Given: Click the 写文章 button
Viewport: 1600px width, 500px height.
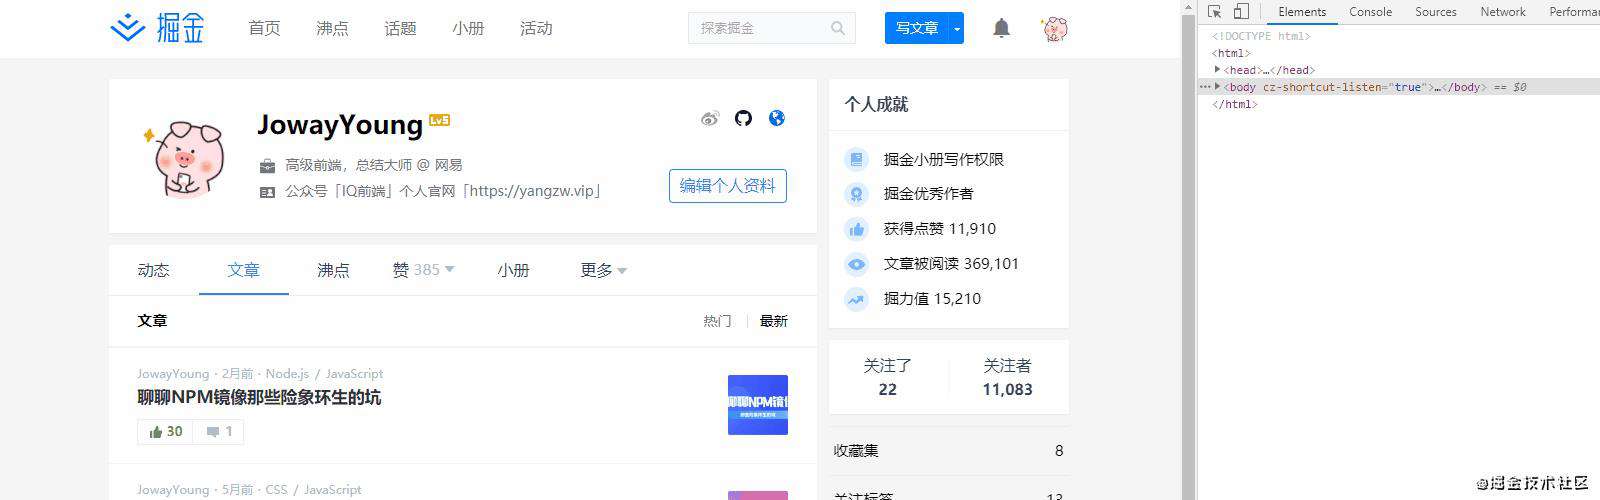Looking at the screenshot, I should point(917,28).
